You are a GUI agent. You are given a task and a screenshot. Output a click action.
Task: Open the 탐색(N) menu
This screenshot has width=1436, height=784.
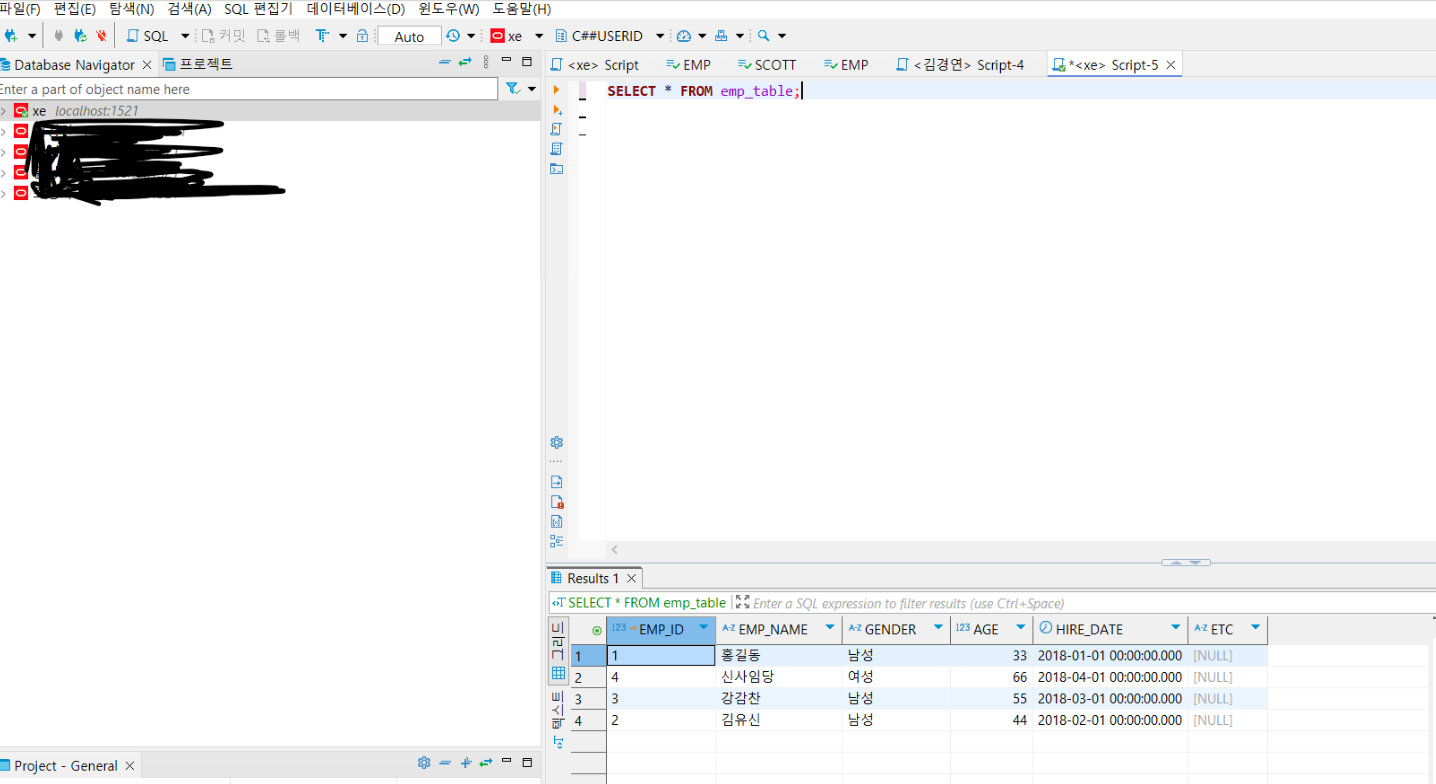[x=131, y=9]
